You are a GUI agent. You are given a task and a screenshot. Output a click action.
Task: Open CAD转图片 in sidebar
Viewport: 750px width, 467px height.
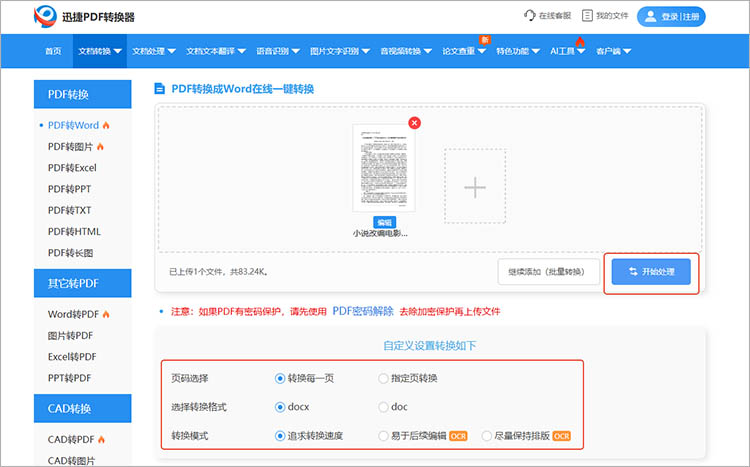point(71,460)
